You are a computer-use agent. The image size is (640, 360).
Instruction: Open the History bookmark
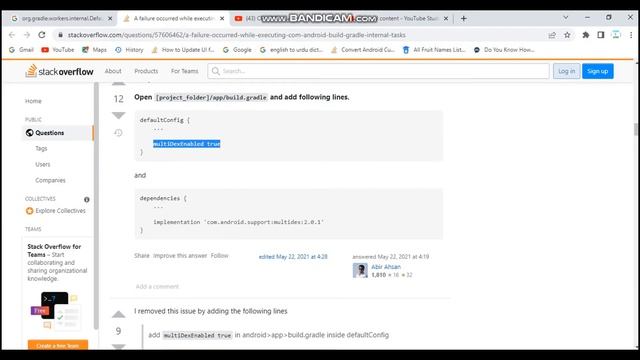tap(129, 50)
